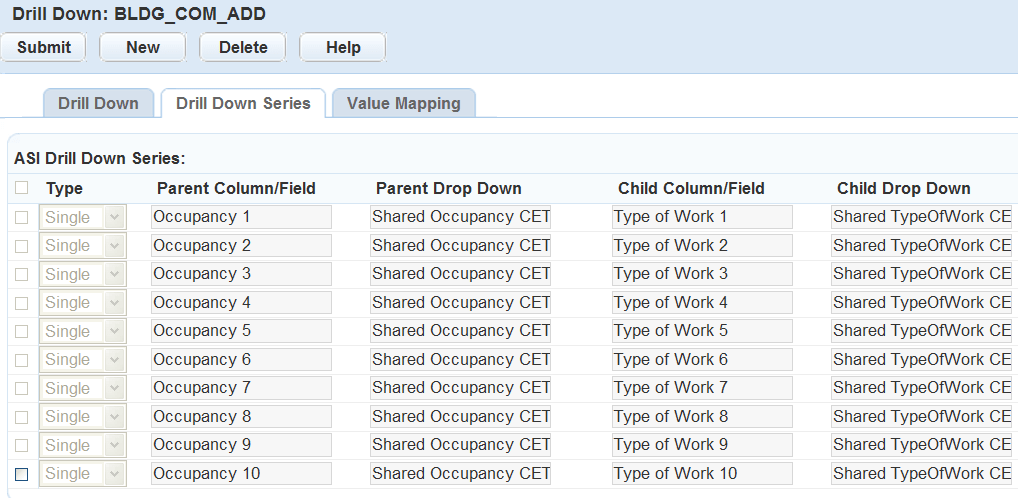Toggle the select-all checkbox in header
Screen dimensions: 1018x498
(22, 188)
